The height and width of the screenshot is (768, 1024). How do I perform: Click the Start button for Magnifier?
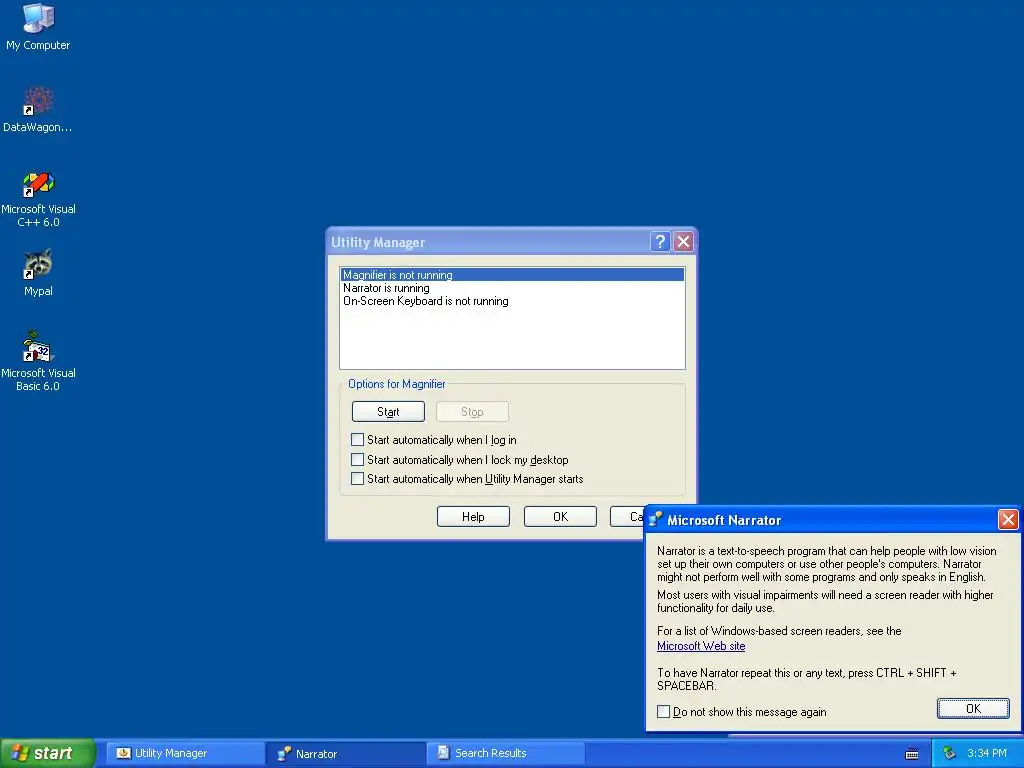(388, 411)
